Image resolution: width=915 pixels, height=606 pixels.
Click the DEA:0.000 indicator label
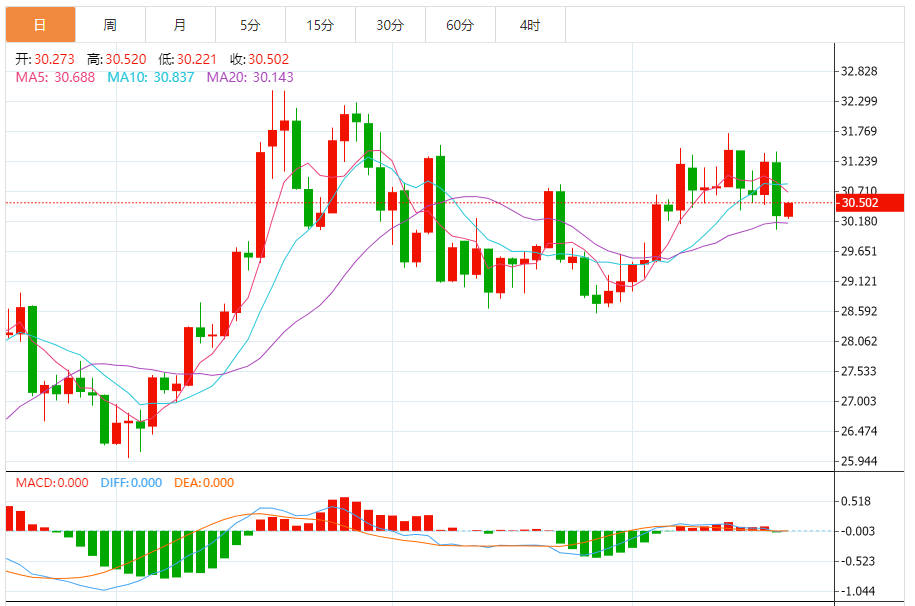pos(204,483)
